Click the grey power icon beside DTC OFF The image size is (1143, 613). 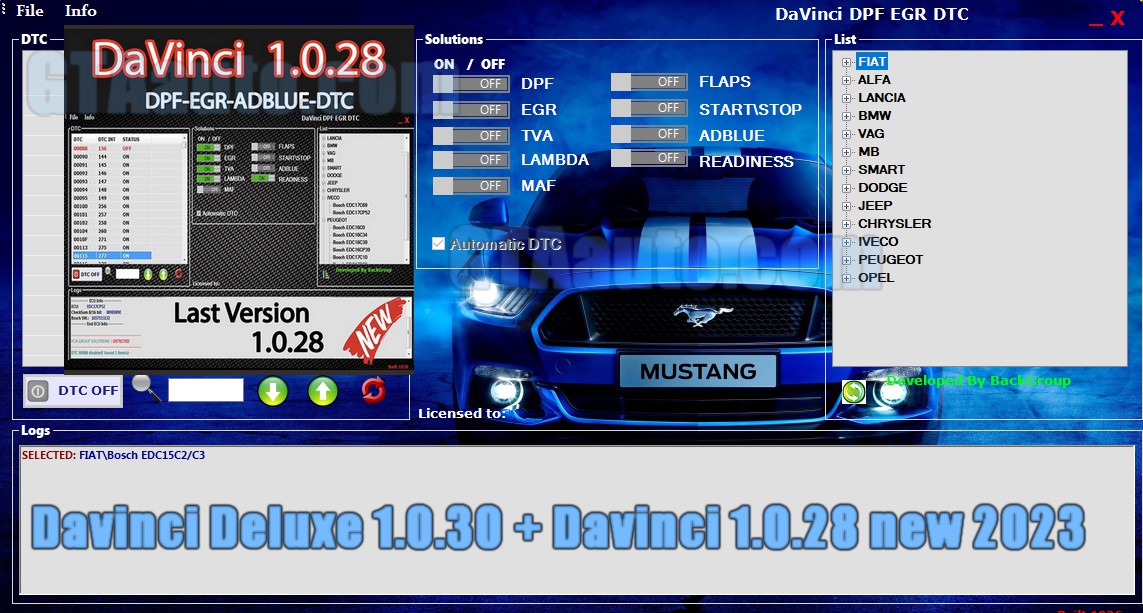(x=38, y=391)
